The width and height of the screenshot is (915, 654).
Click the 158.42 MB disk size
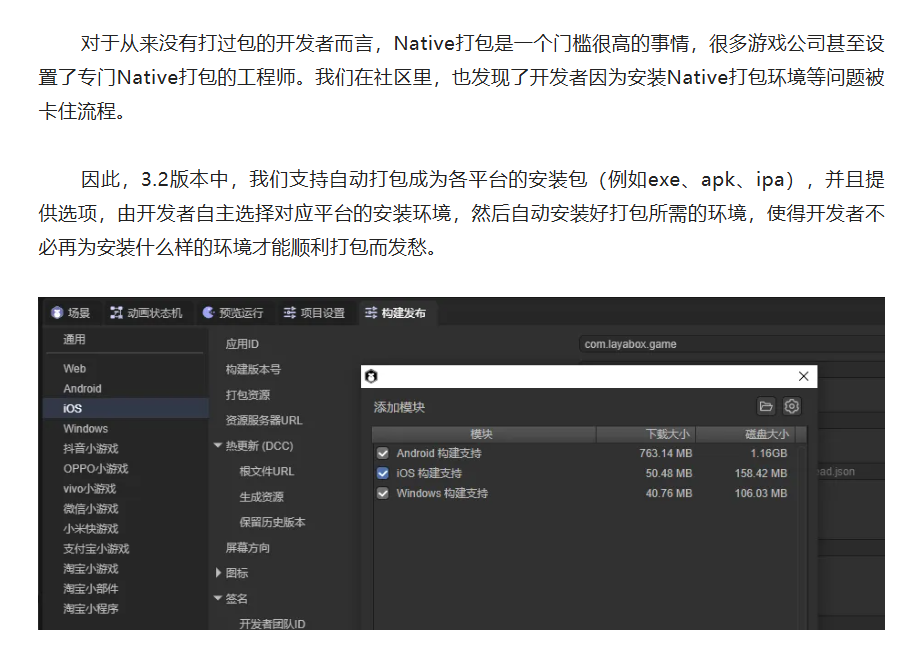(x=761, y=473)
